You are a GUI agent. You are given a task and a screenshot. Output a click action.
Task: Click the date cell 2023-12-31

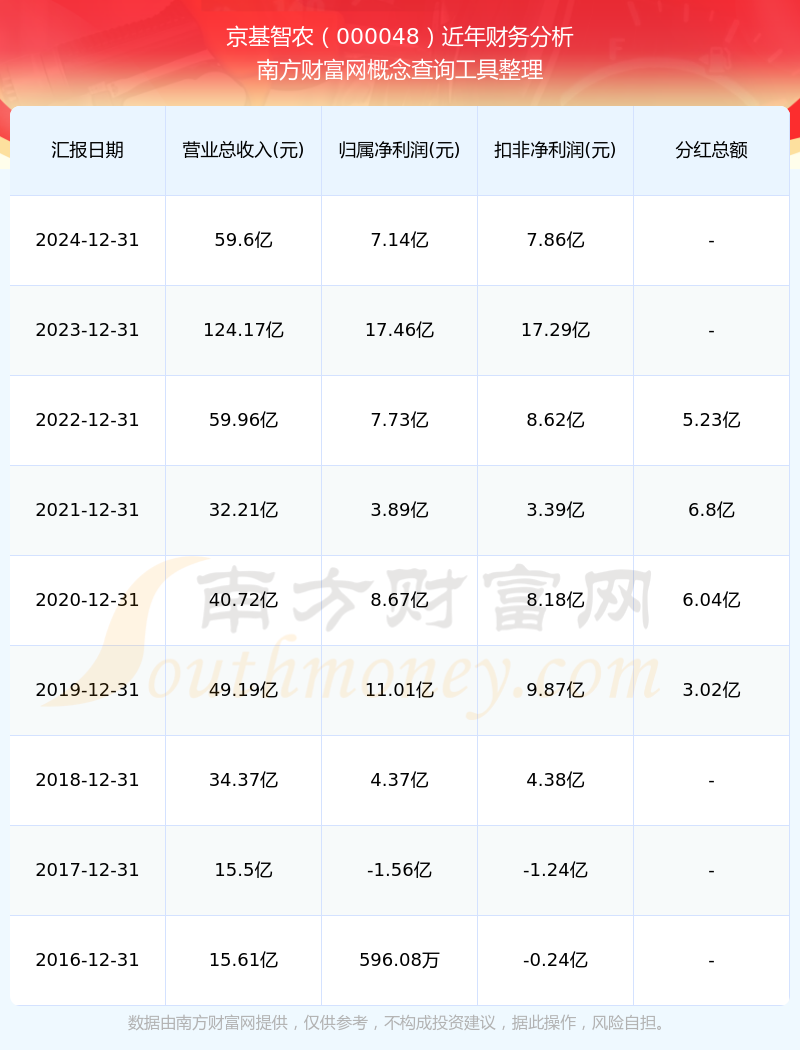(x=88, y=330)
